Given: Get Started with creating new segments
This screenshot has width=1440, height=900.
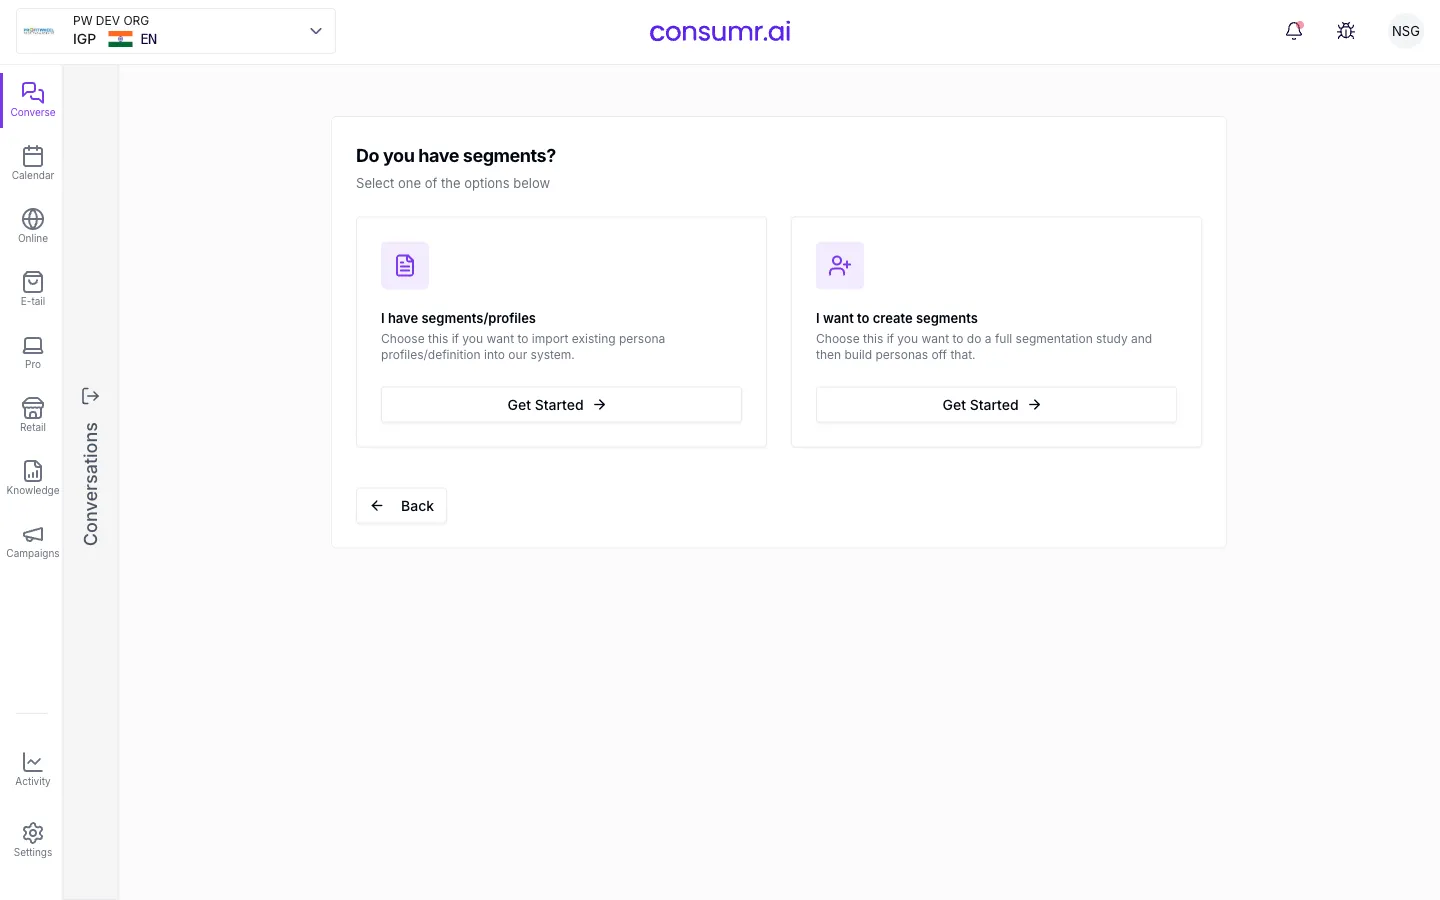Looking at the screenshot, I should coord(996,405).
